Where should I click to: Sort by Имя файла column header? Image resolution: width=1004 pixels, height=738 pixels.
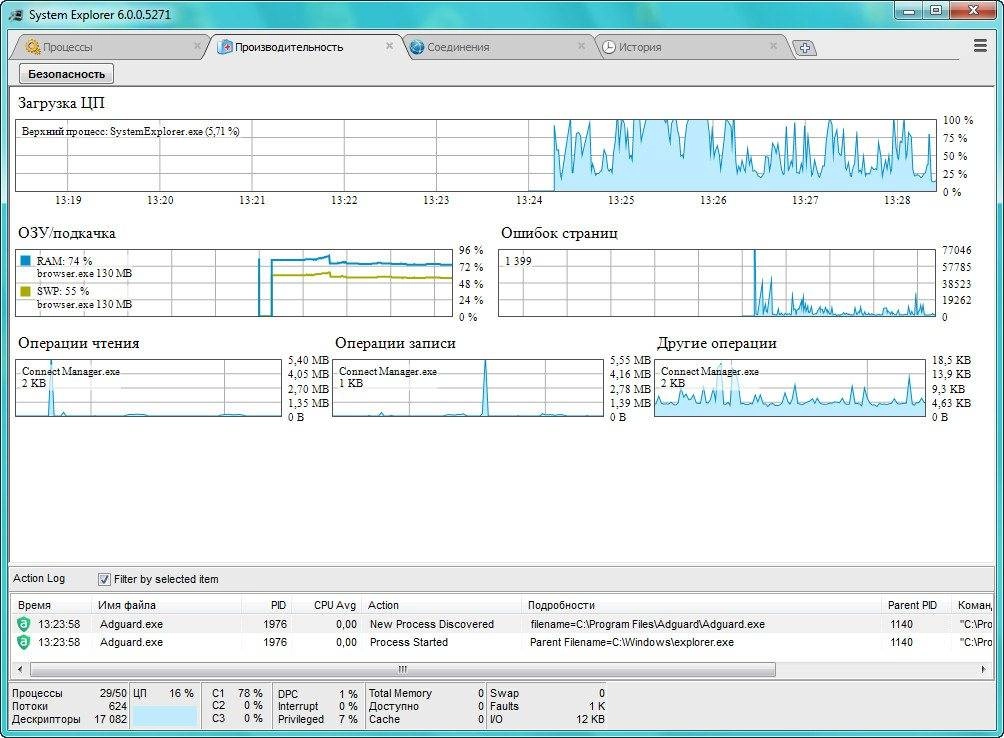pos(166,605)
